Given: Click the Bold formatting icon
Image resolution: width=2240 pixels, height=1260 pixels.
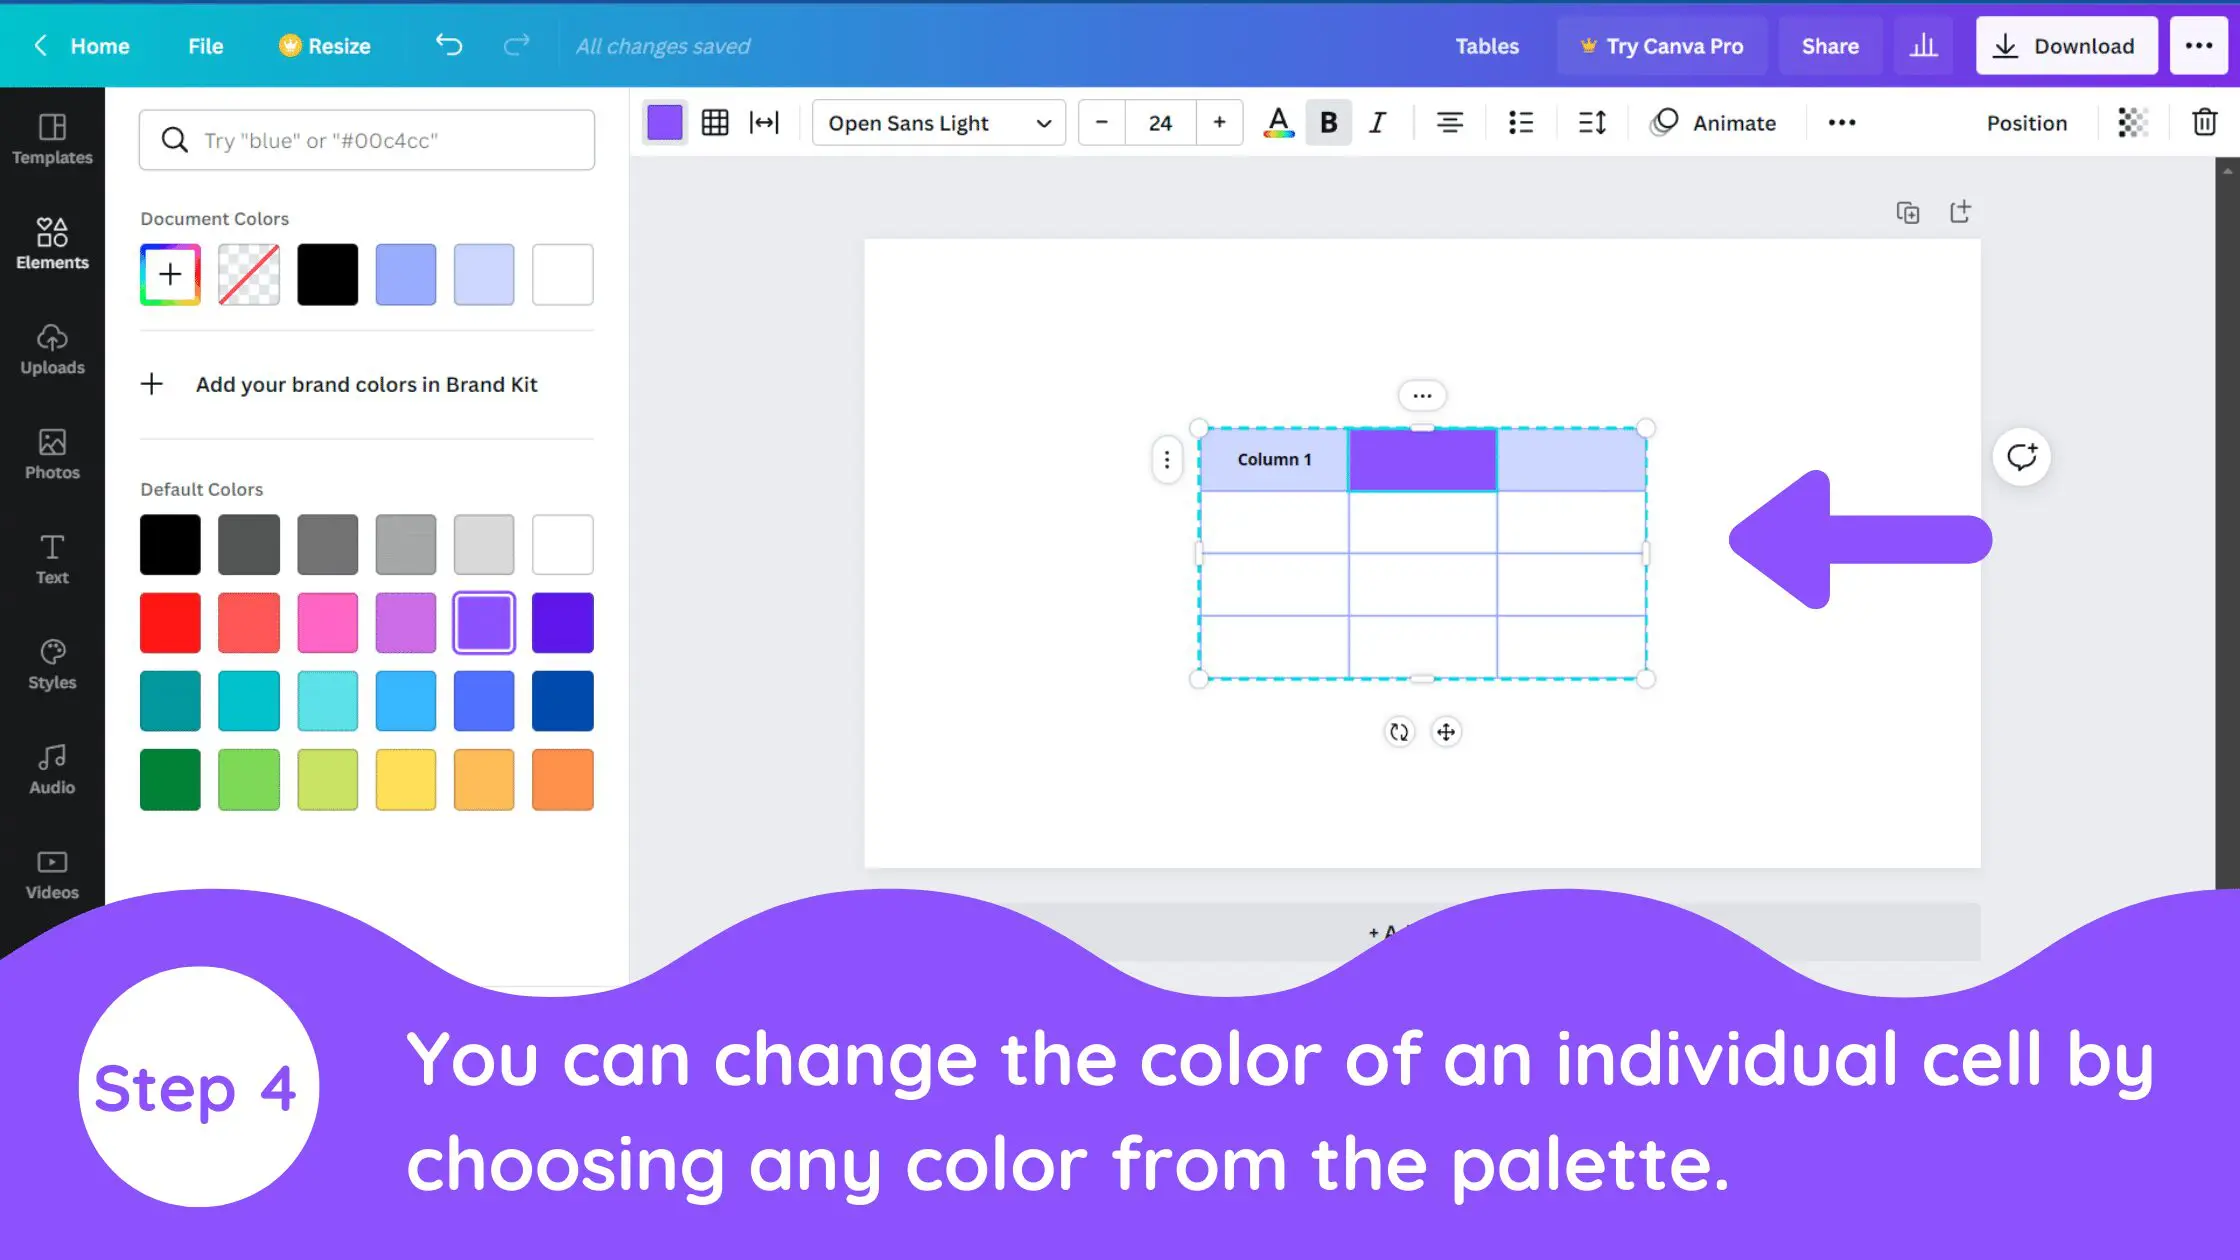Looking at the screenshot, I should click(x=1326, y=123).
